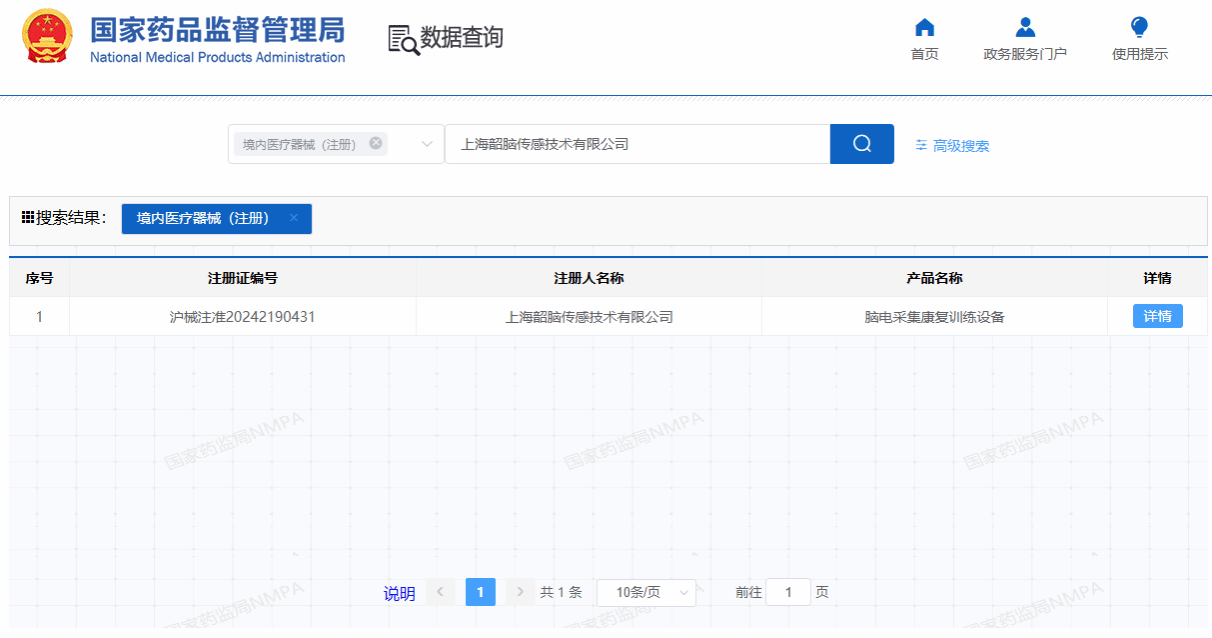Go to the next results page arrow
Viewport: 1212px width, 638px height.
point(519,592)
